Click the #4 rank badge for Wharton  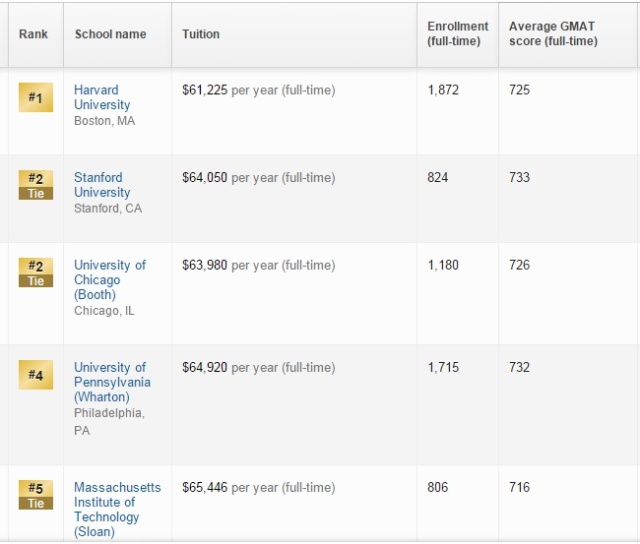35,375
